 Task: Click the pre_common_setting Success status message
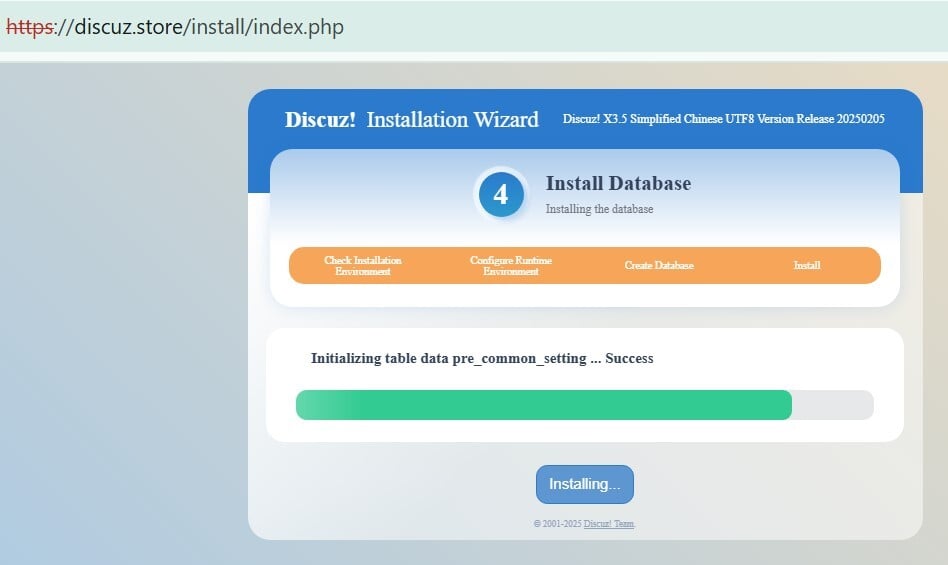click(482, 358)
